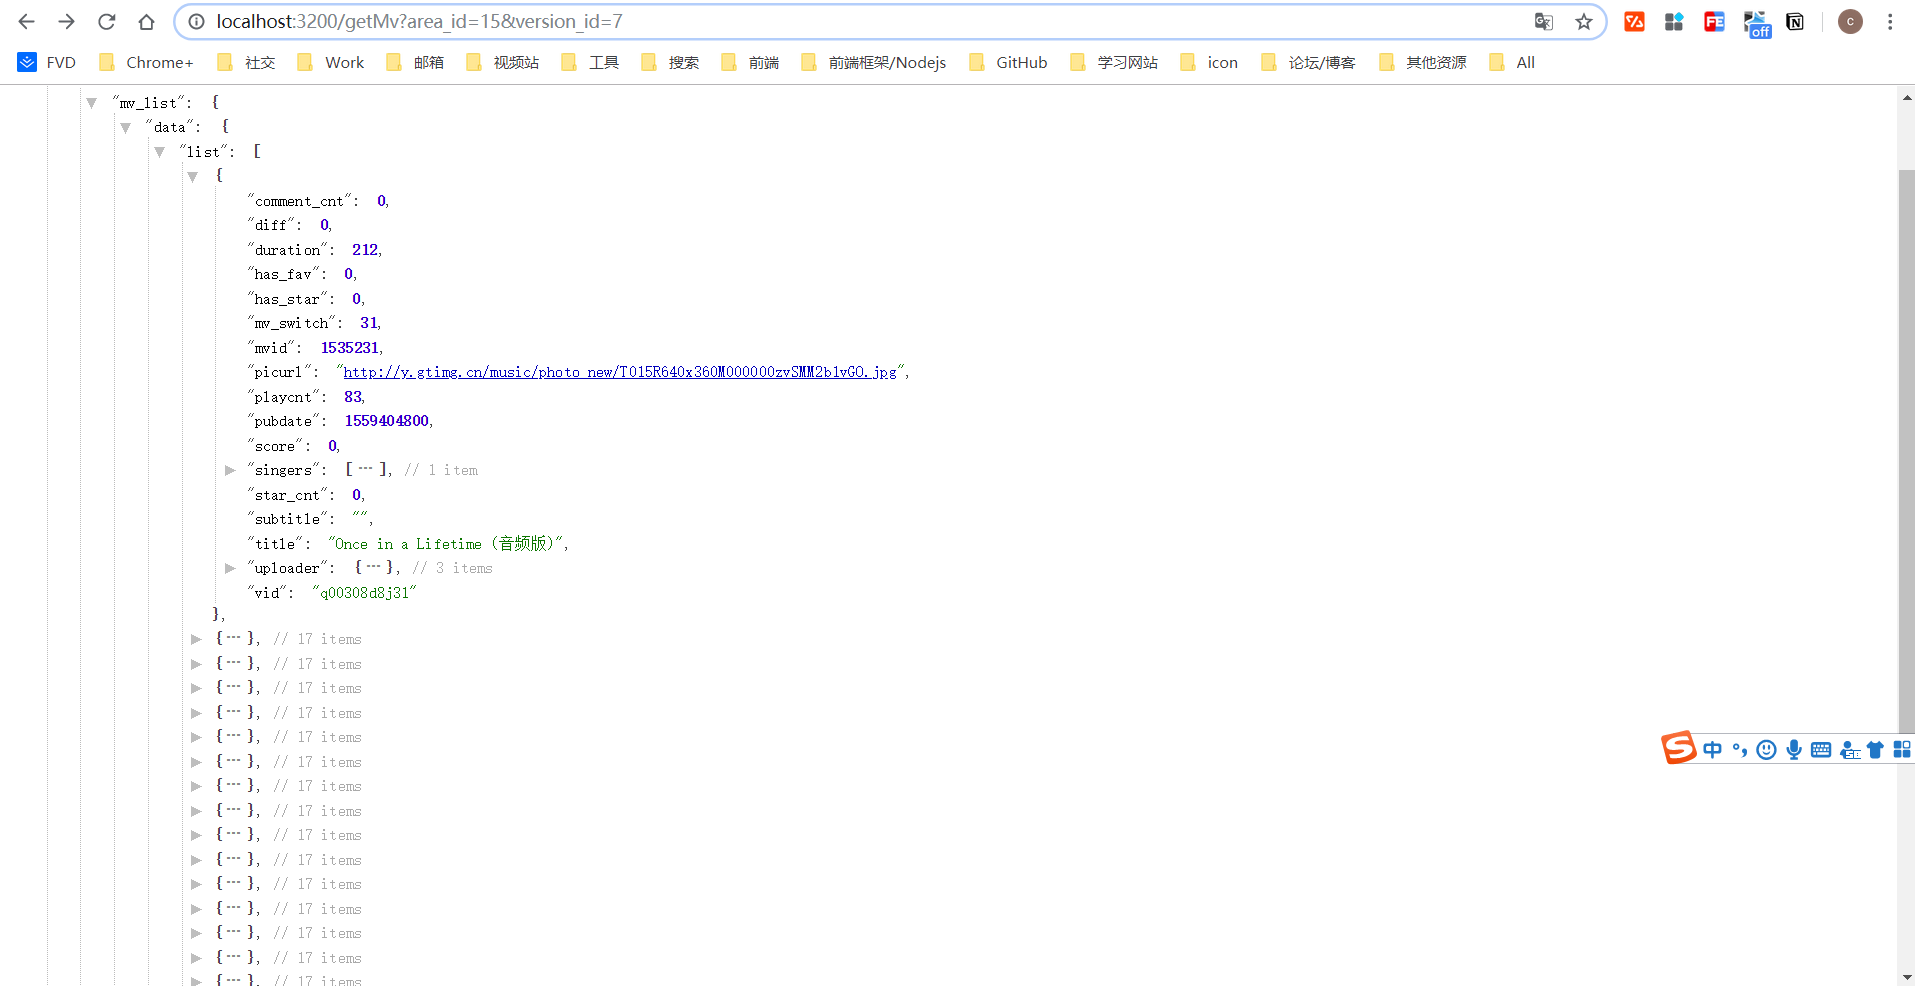This screenshot has width=1915, height=986.
Task: Click the scrollbar down arrow
Action: pyautogui.click(x=1906, y=977)
